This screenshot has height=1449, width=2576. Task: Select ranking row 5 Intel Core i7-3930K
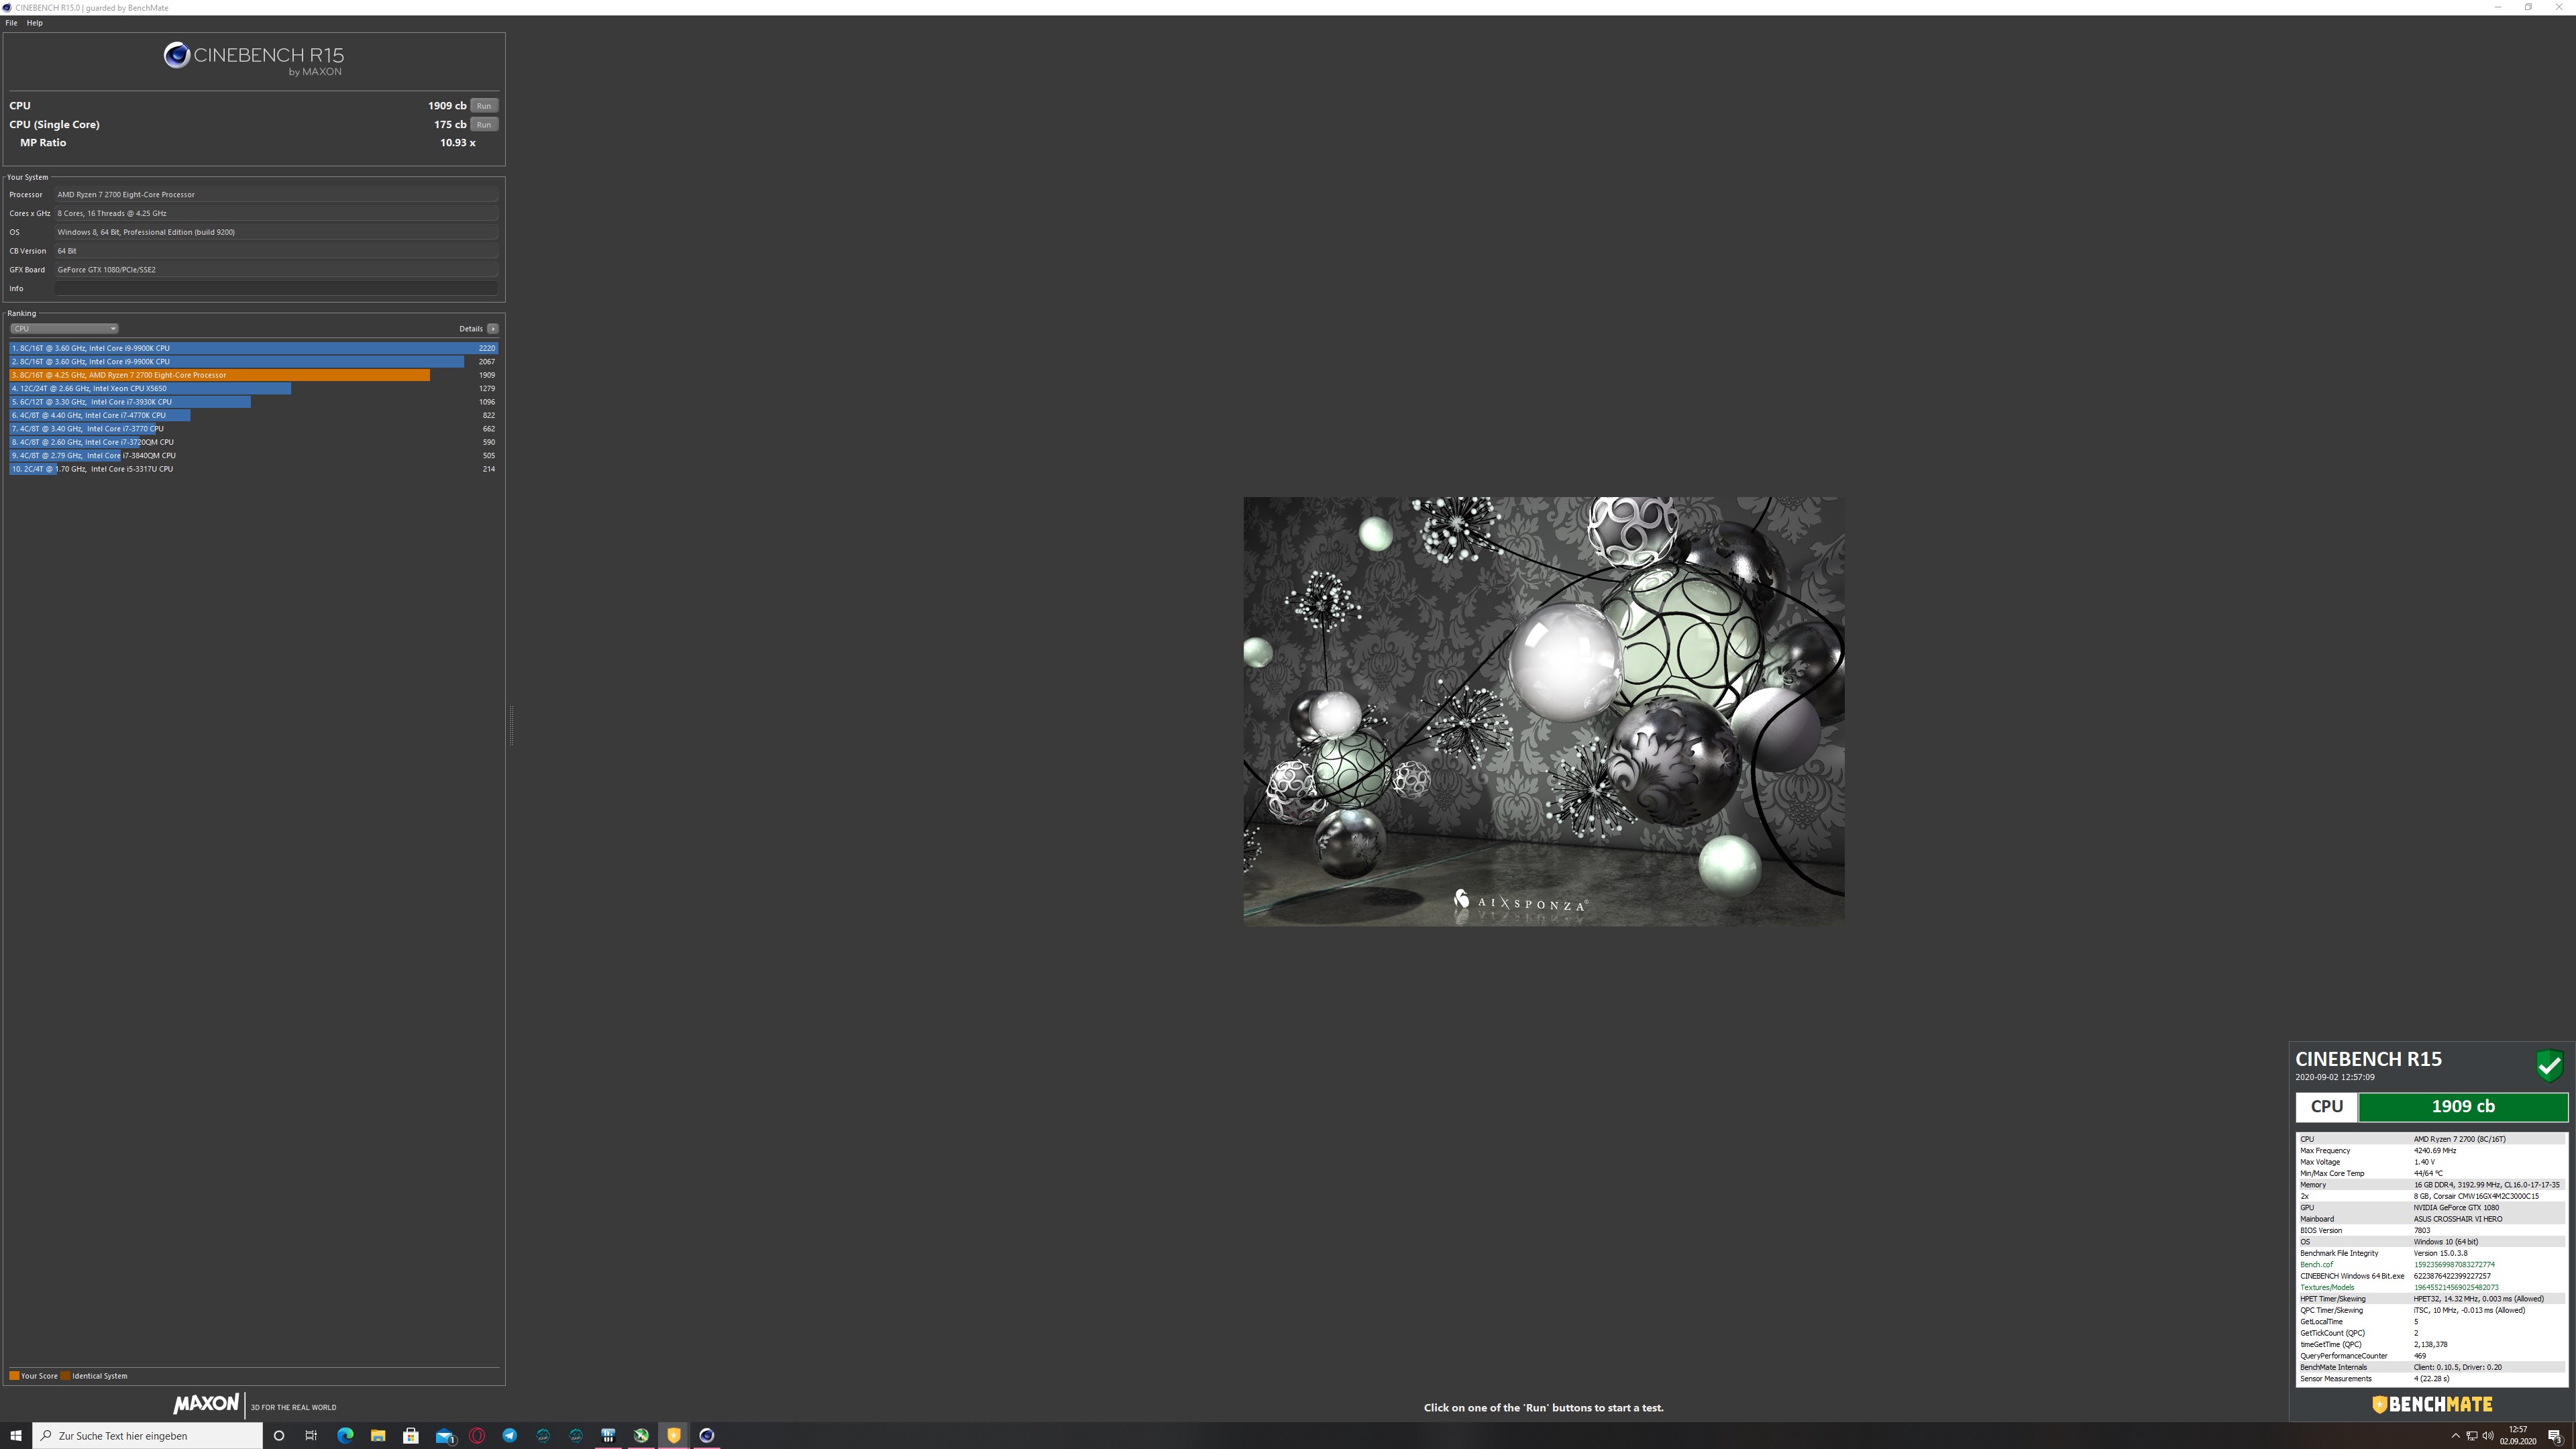[254, 402]
